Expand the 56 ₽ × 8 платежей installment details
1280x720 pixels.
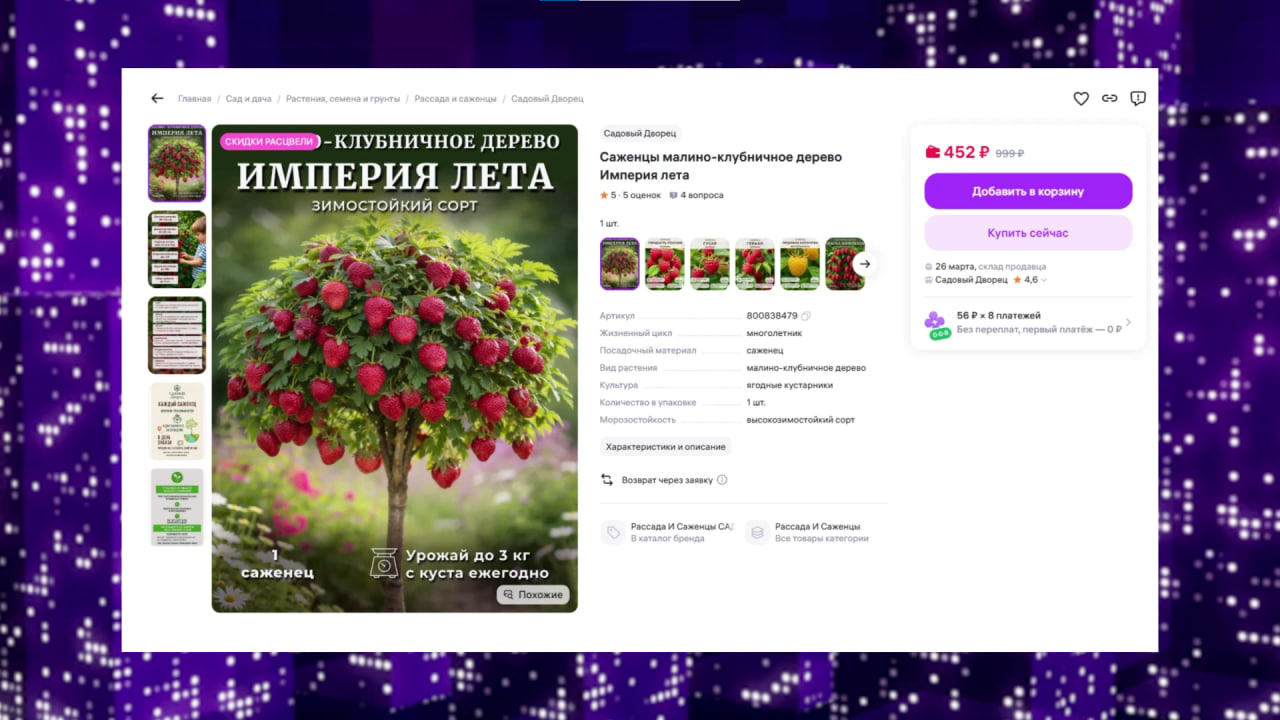[x=1128, y=323]
